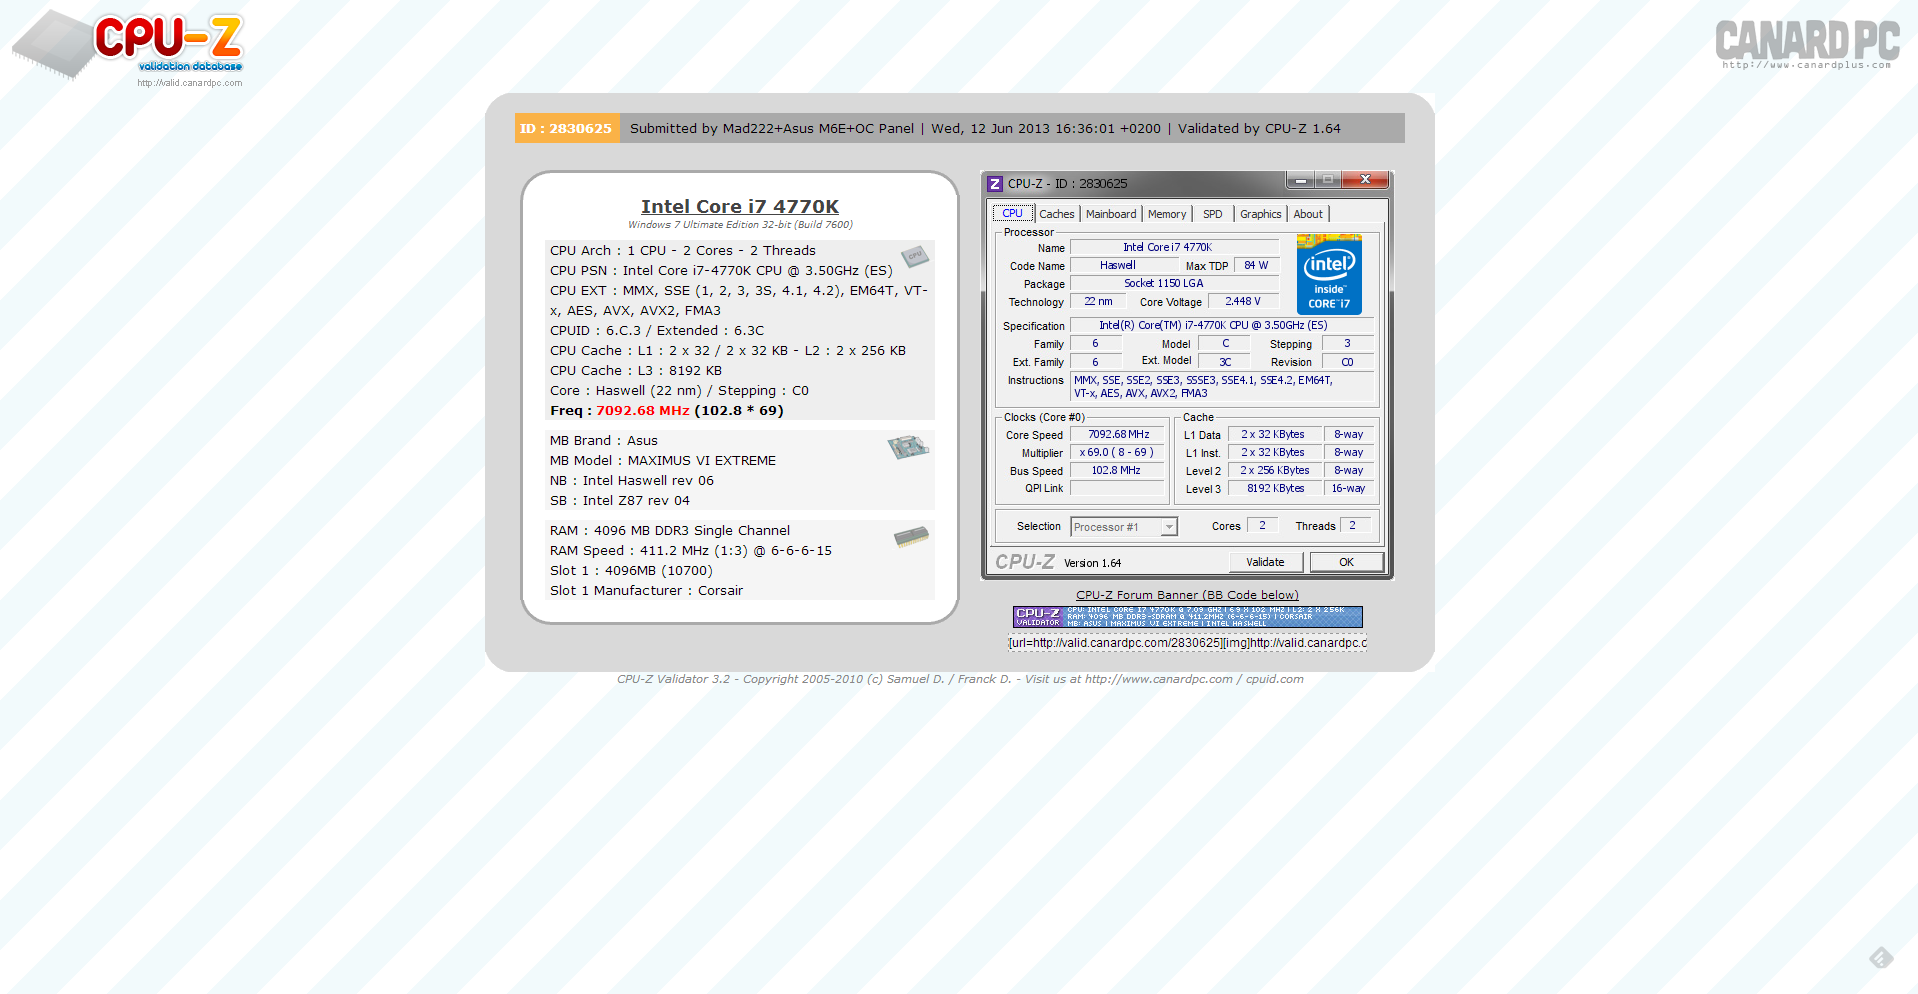This screenshot has width=1918, height=994.
Task: Click the Freq : 7092.68 MHz line
Action: click(667, 411)
